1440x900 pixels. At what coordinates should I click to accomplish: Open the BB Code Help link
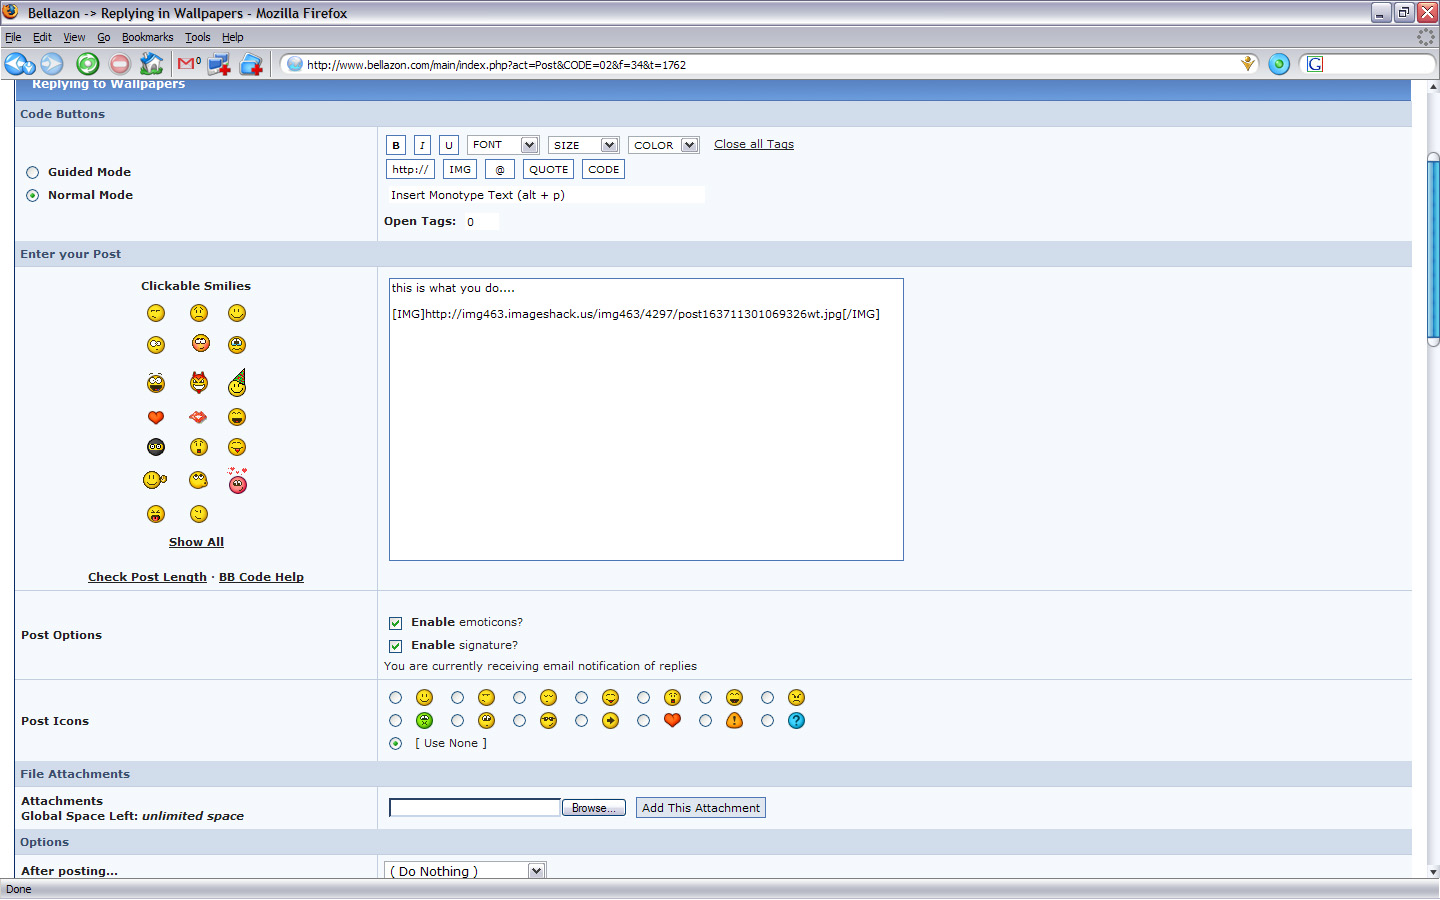[x=261, y=577]
